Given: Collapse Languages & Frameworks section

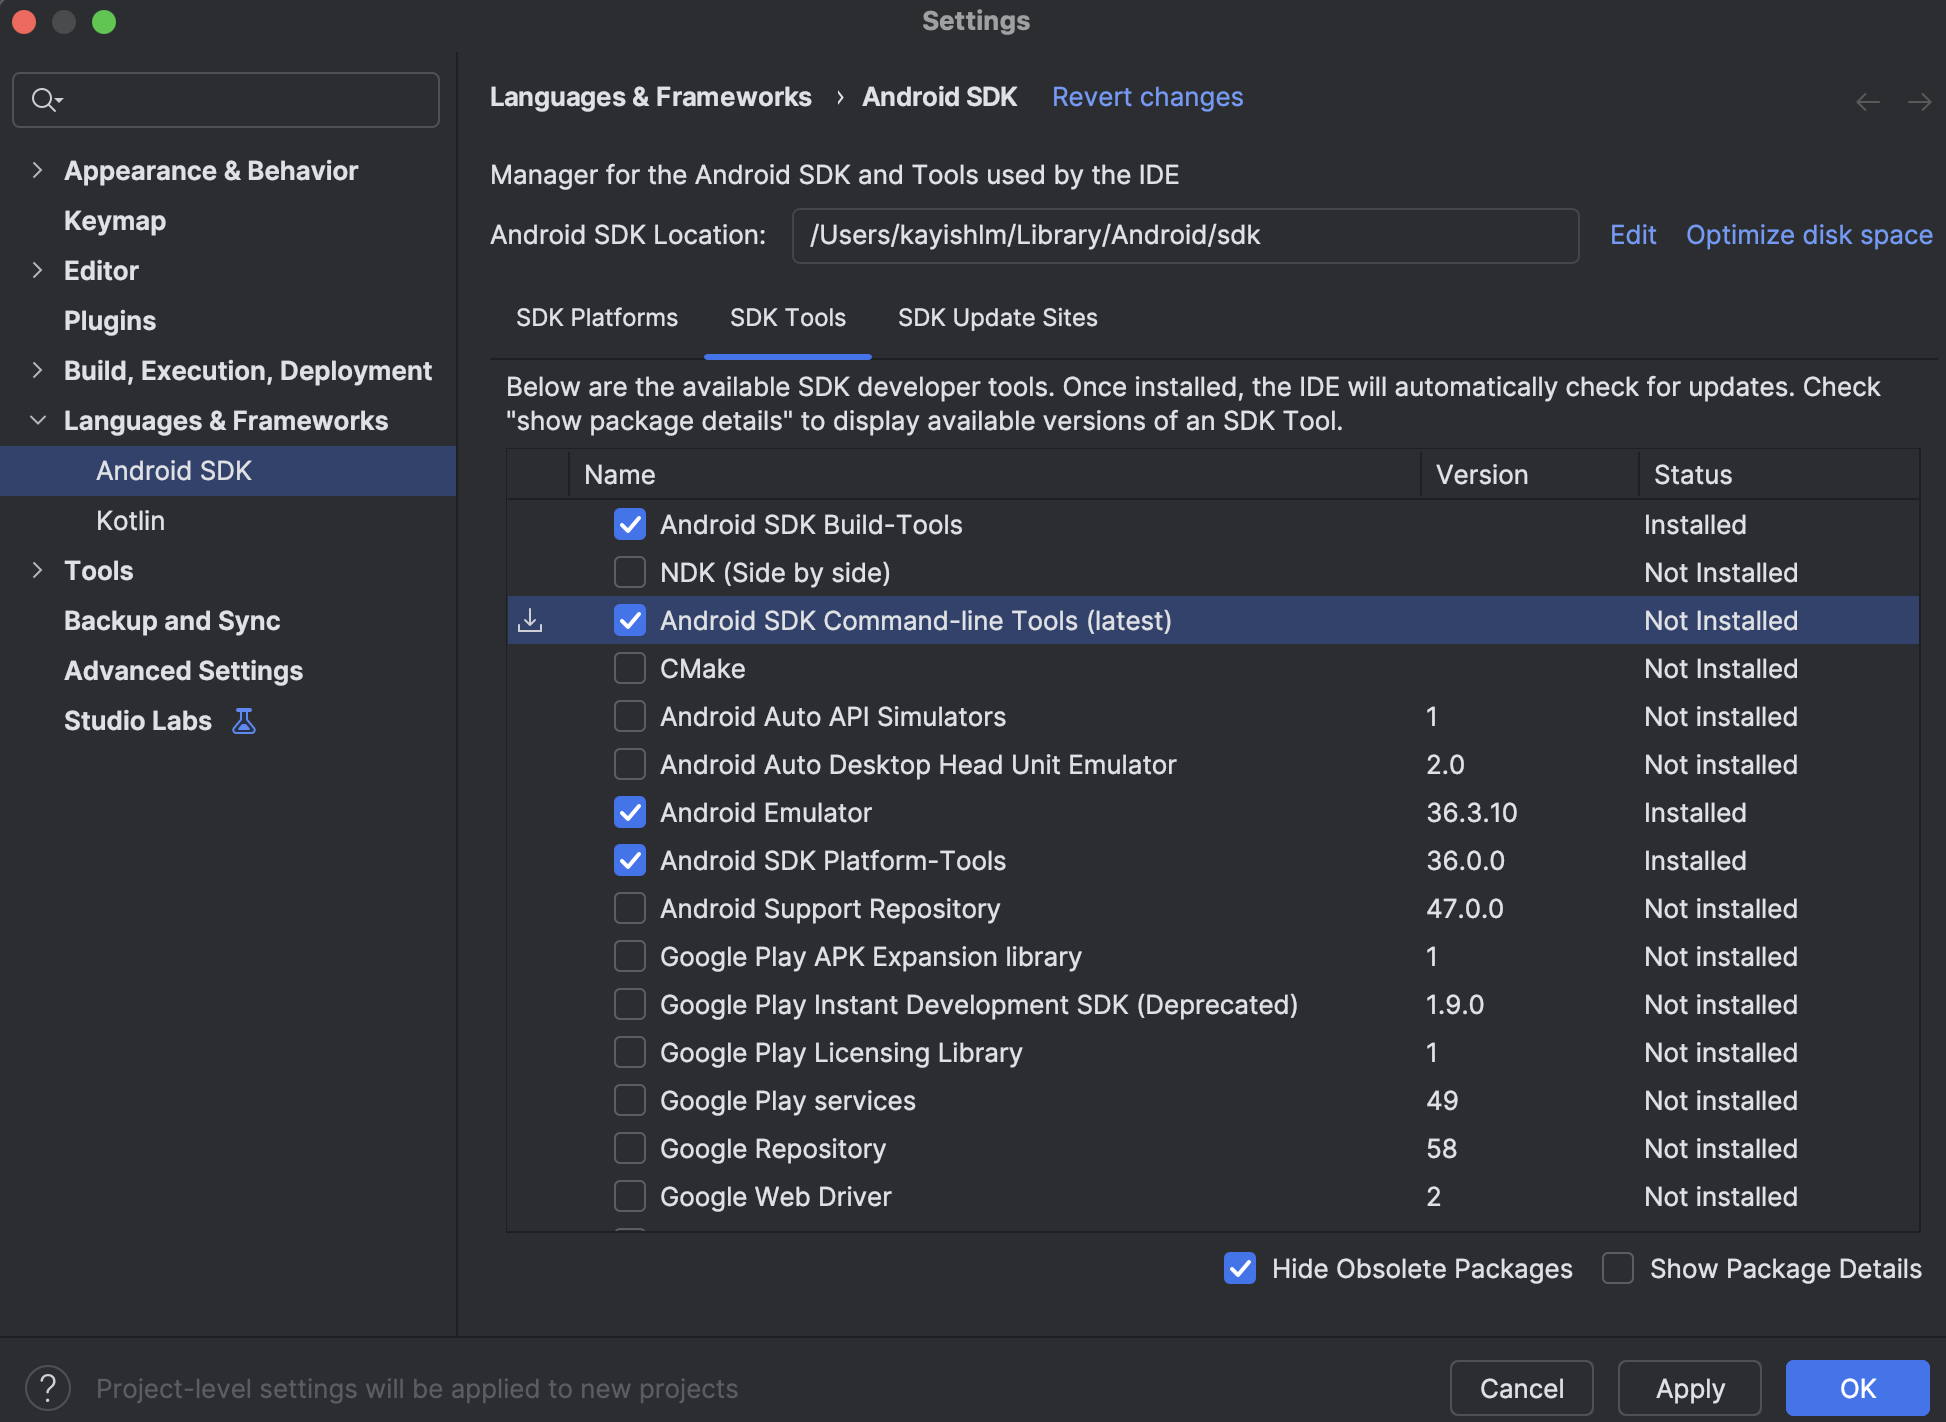Looking at the screenshot, I should (38, 421).
